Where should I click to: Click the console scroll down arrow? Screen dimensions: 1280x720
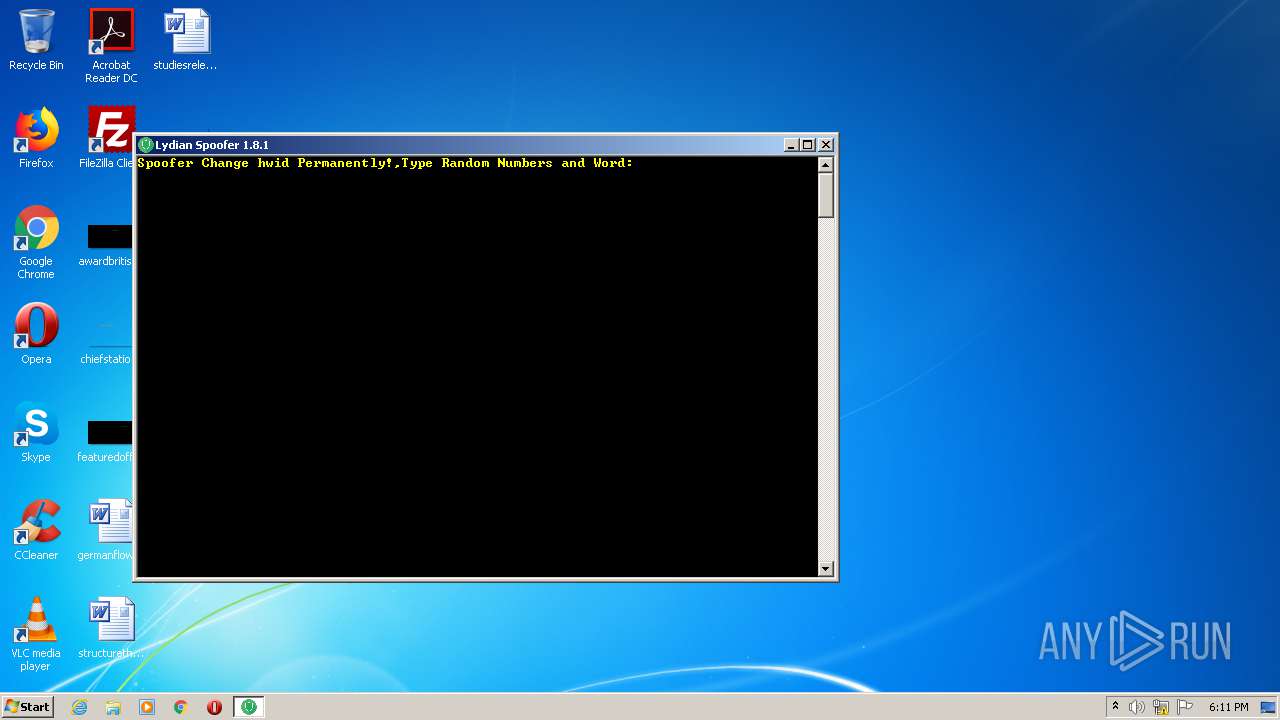[826, 569]
